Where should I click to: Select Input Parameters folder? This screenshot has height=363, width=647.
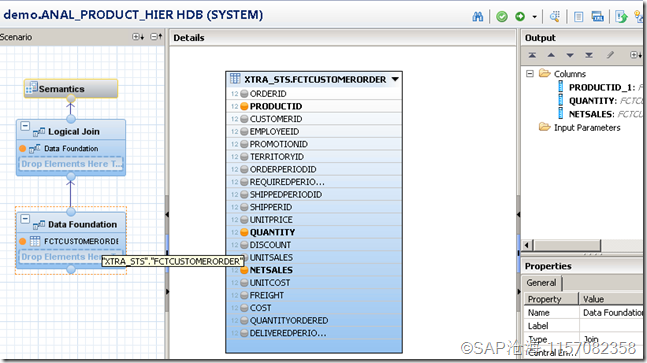pos(587,128)
